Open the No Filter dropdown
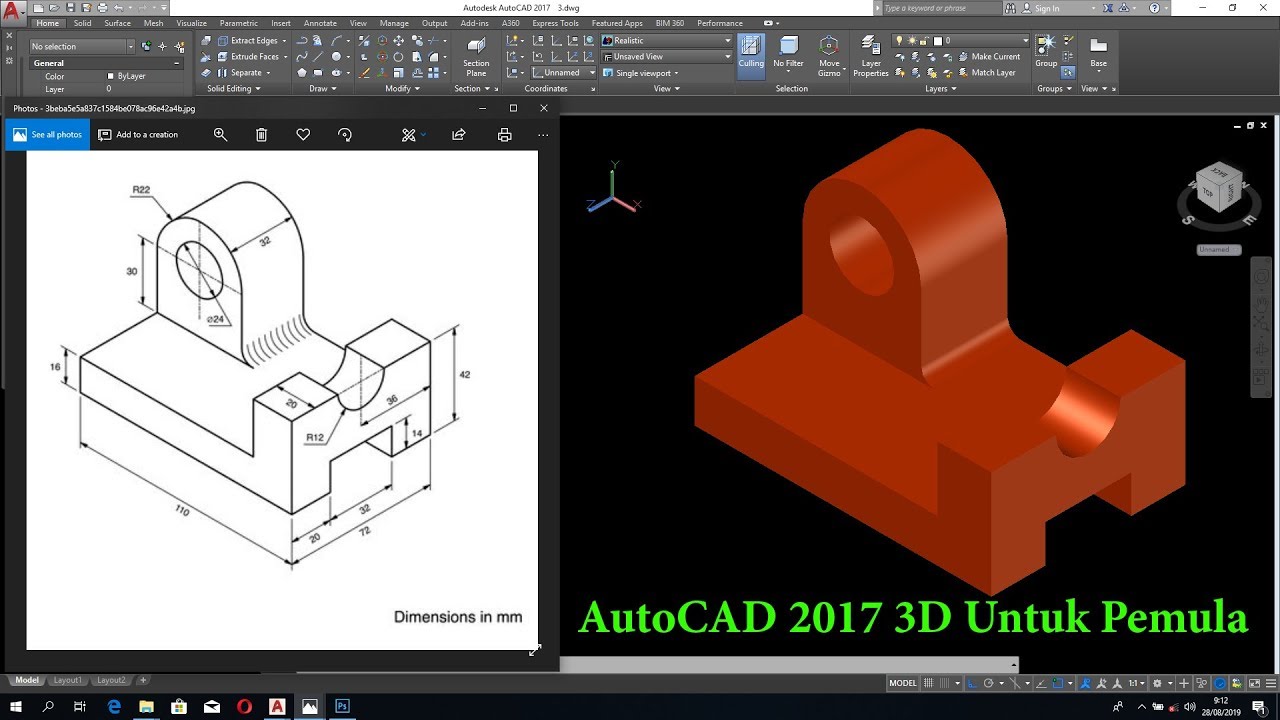This screenshot has width=1280, height=720. click(x=789, y=57)
